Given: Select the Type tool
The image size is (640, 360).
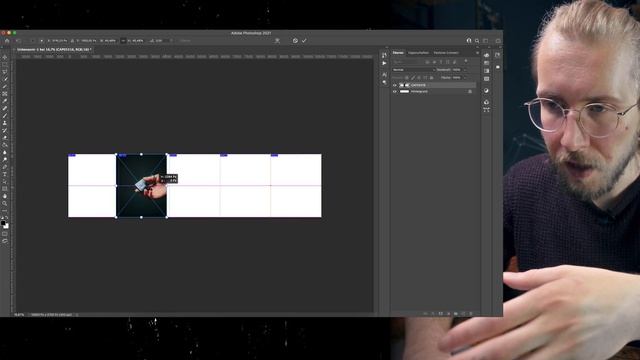Looking at the screenshot, I should [x=5, y=174].
